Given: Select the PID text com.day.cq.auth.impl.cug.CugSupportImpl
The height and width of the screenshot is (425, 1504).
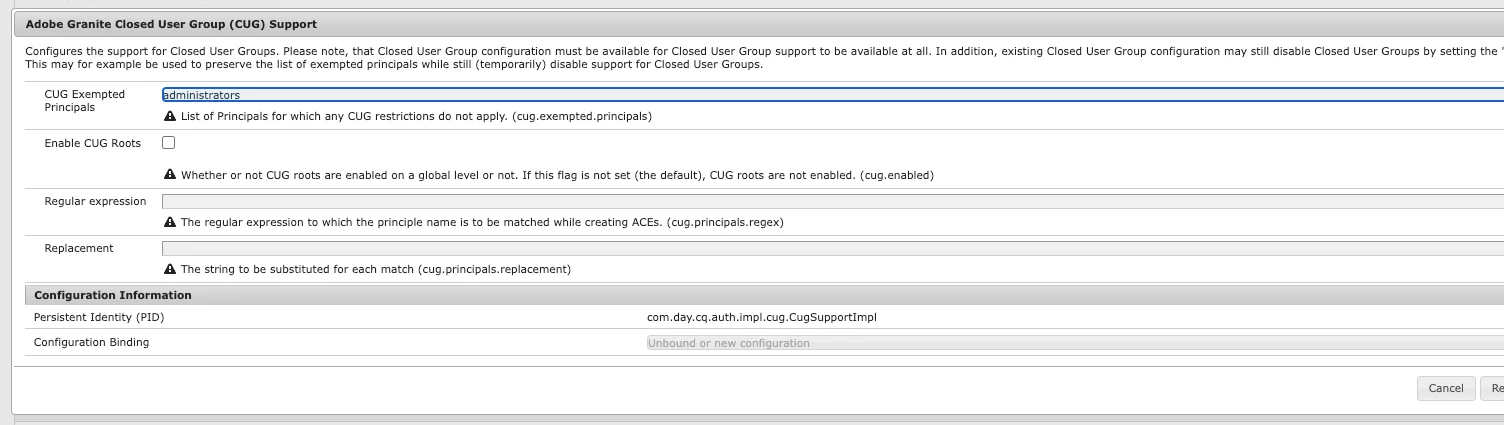Looking at the screenshot, I should (x=762, y=318).
